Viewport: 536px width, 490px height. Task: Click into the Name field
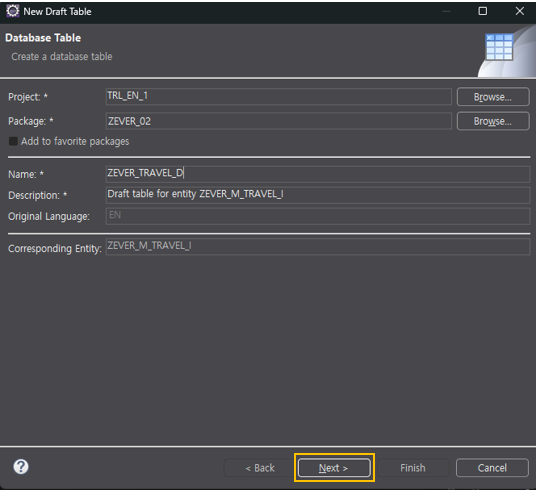click(318, 174)
